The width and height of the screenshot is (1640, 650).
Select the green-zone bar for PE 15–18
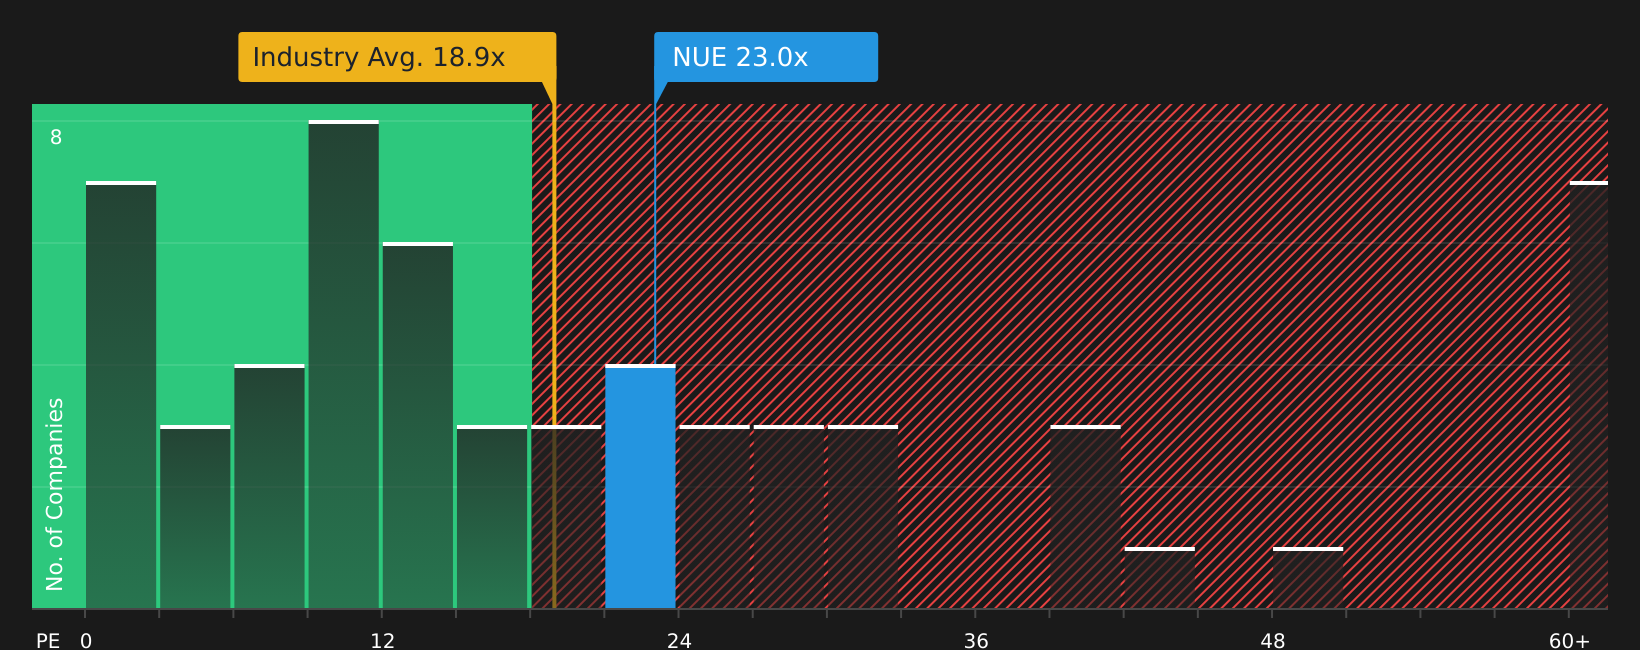point(492,517)
